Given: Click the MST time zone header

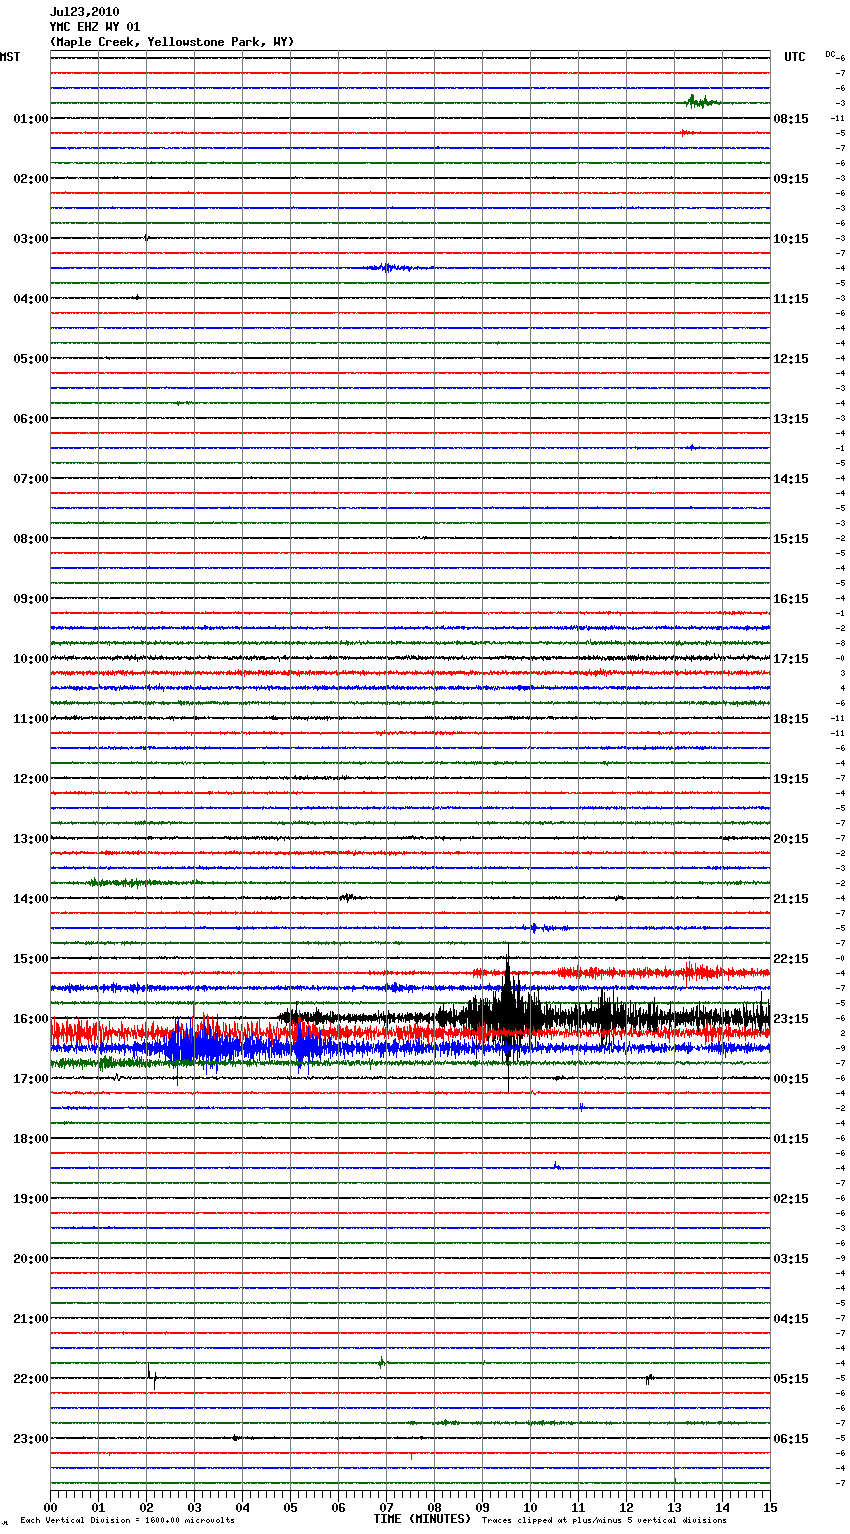Looking at the screenshot, I should 10,57.
